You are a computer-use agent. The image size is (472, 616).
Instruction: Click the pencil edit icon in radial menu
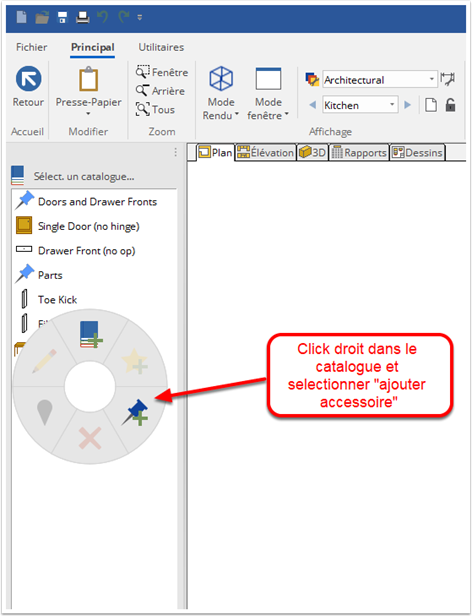[x=44, y=361]
